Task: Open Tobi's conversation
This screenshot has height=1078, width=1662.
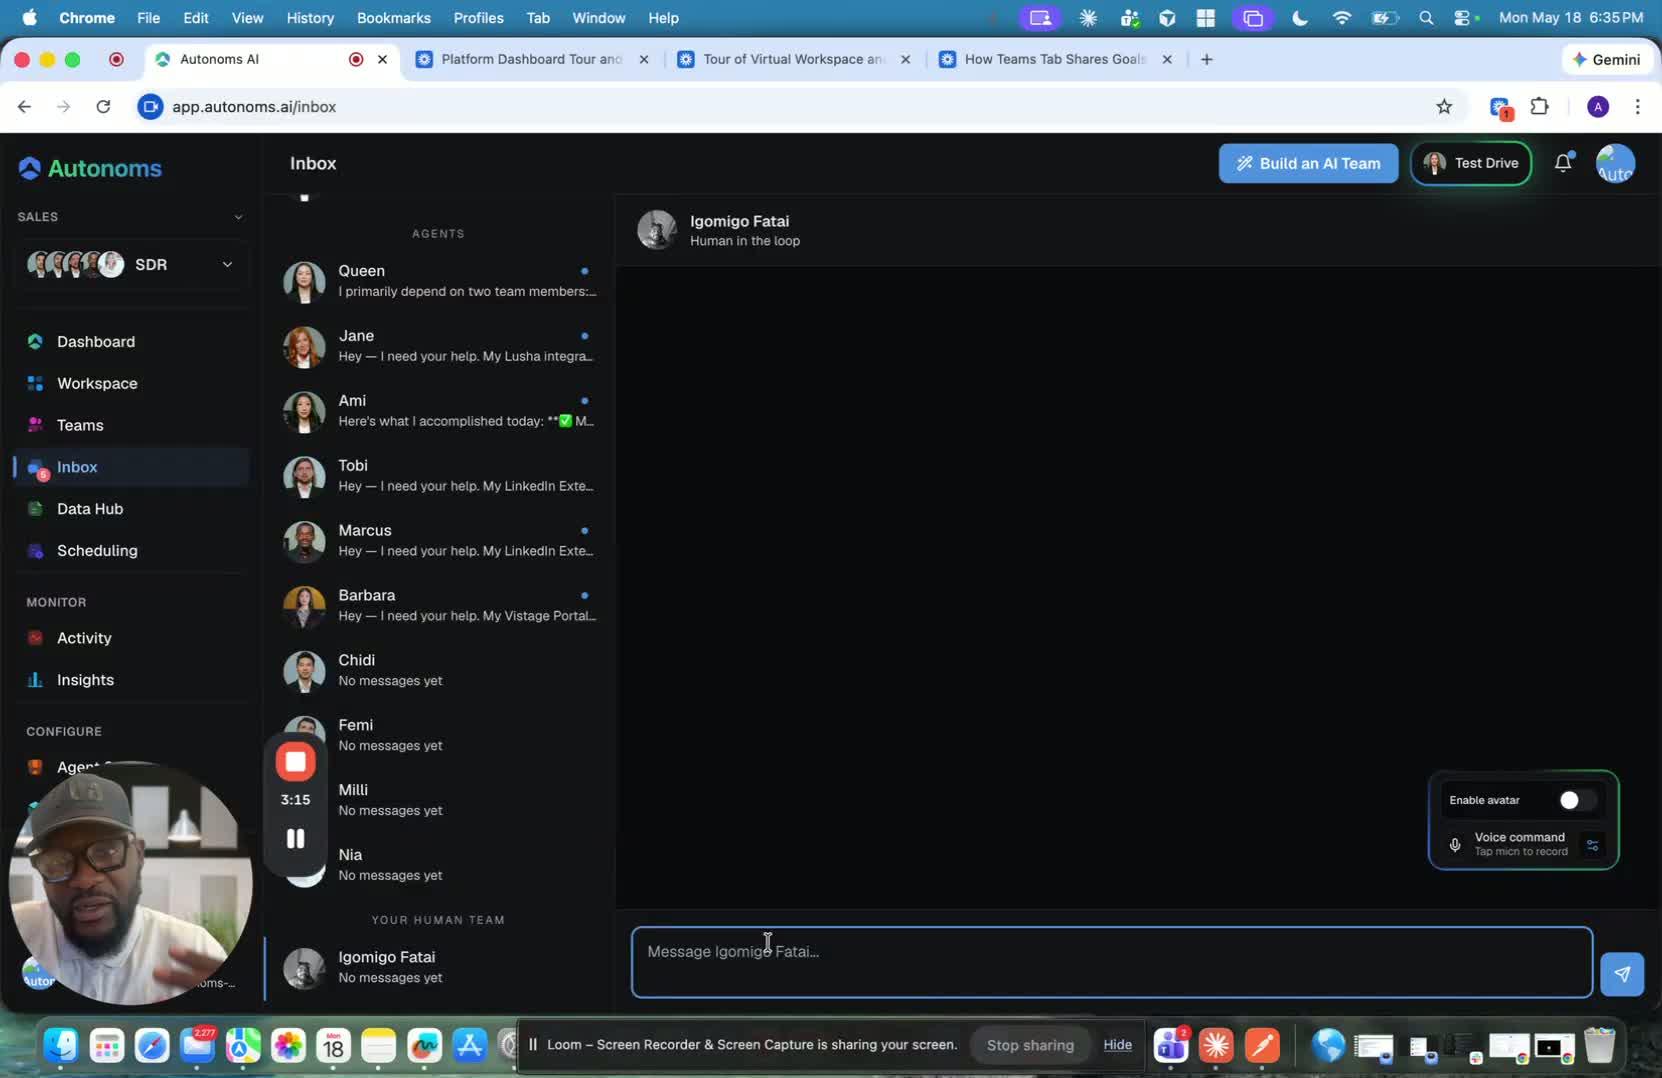Action: coord(438,476)
